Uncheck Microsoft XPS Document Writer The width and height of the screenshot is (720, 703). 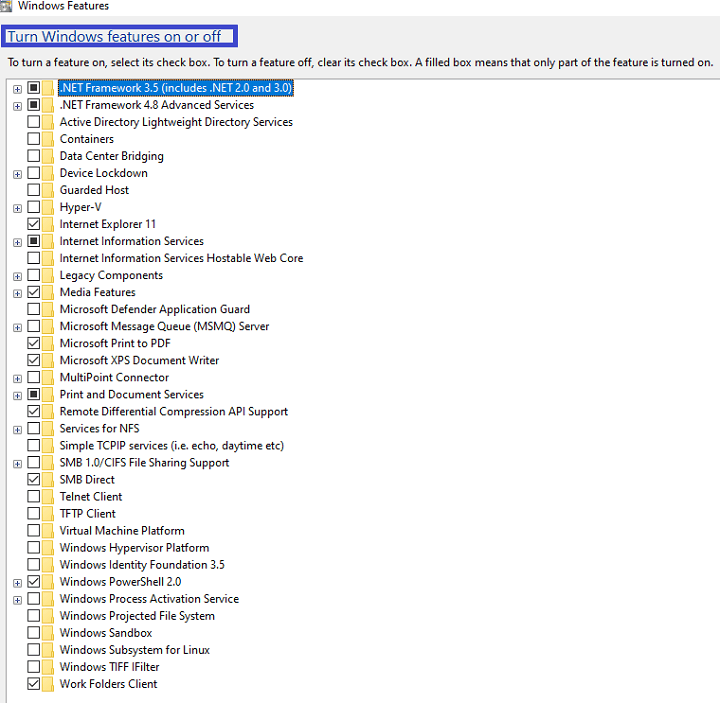[34, 360]
